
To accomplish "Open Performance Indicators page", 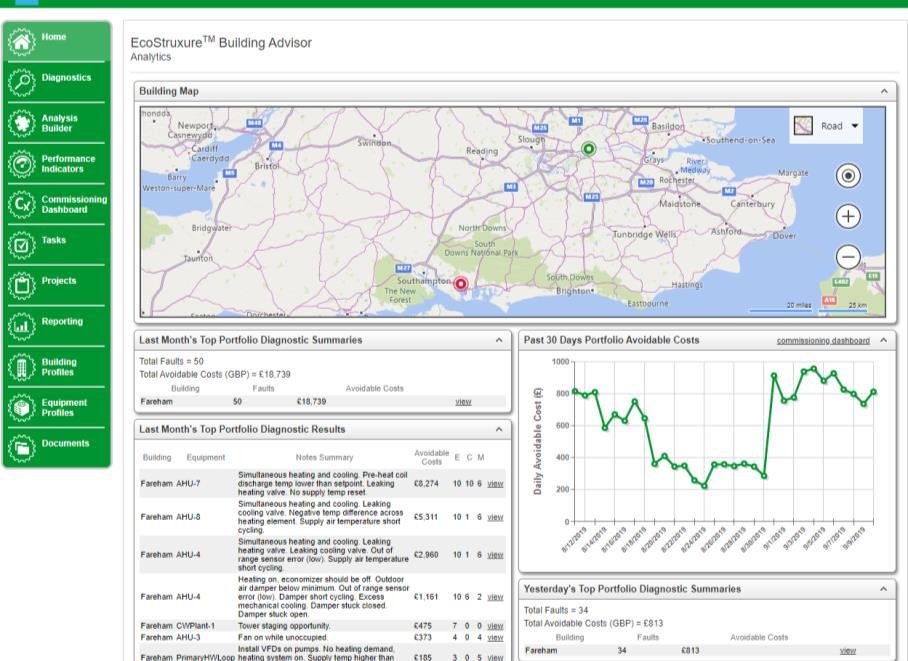I will pyautogui.click(x=57, y=163).
